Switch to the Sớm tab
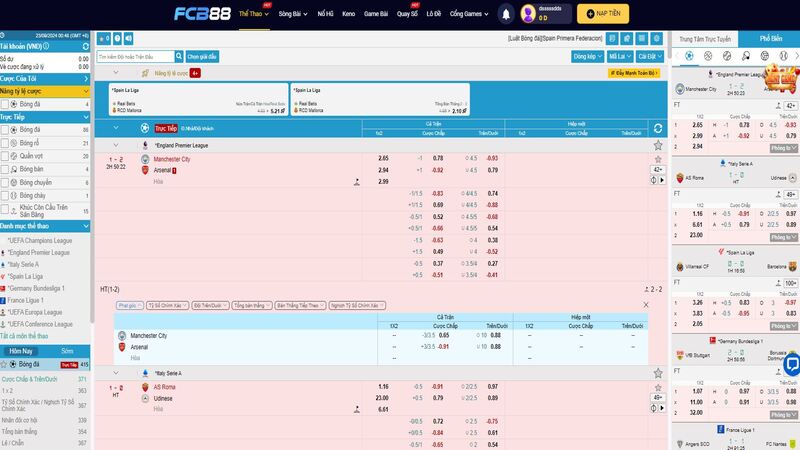 pos(67,351)
